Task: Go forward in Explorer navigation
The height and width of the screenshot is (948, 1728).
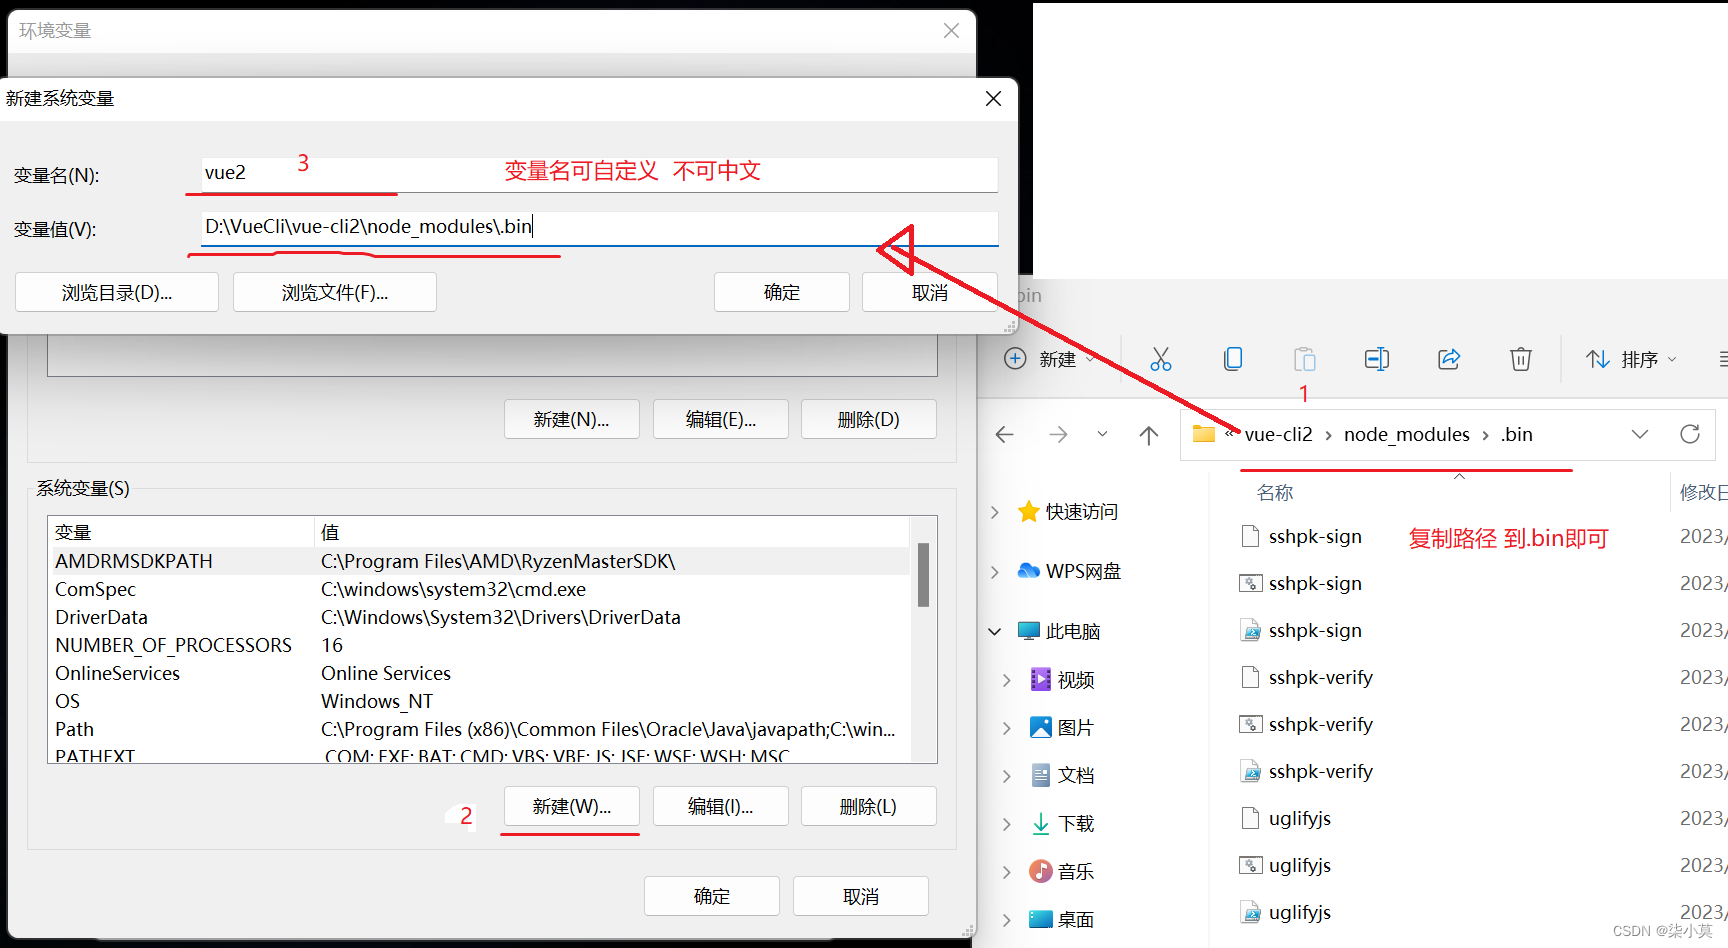Action: (x=1058, y=434)
